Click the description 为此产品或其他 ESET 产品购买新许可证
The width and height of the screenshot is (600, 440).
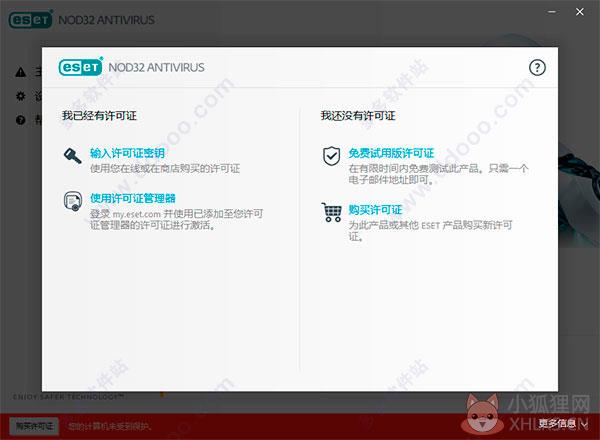(430, 231)
